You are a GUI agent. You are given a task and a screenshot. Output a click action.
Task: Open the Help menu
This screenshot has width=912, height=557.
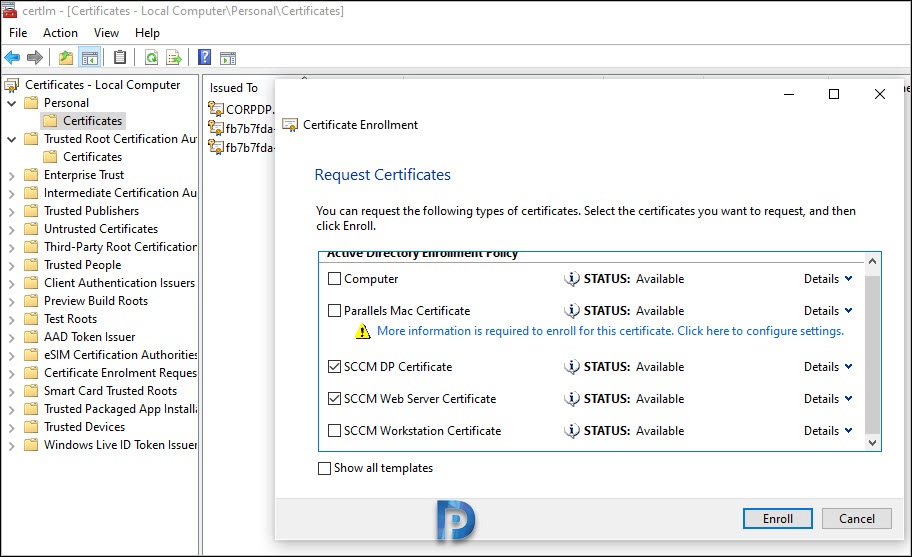click(x=147, y=33)
